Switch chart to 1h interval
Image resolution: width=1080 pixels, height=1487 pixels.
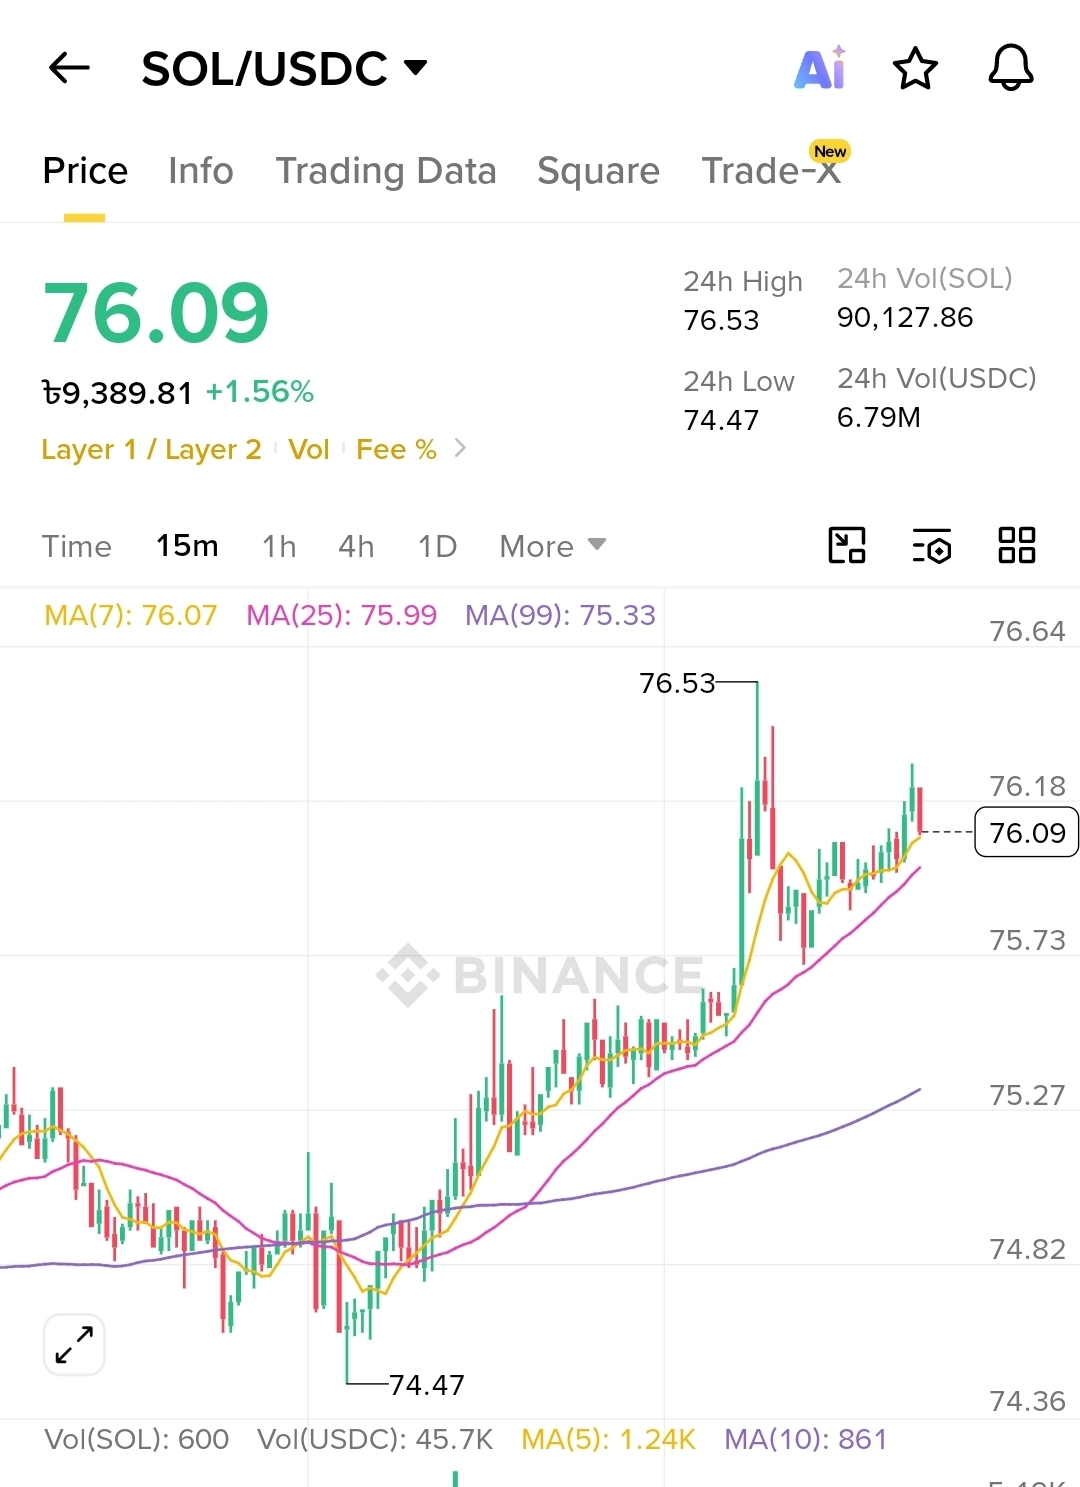(x=279, y=546)
